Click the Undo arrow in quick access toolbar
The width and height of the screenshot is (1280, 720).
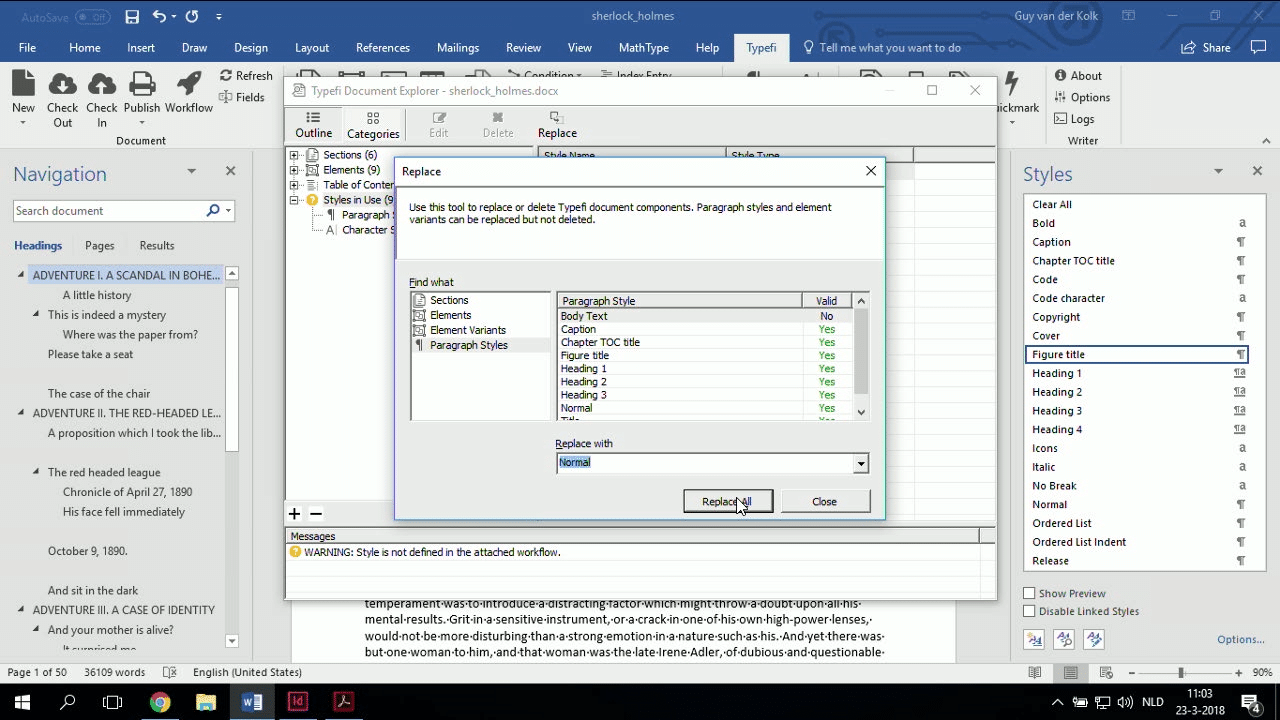(159, 16)
